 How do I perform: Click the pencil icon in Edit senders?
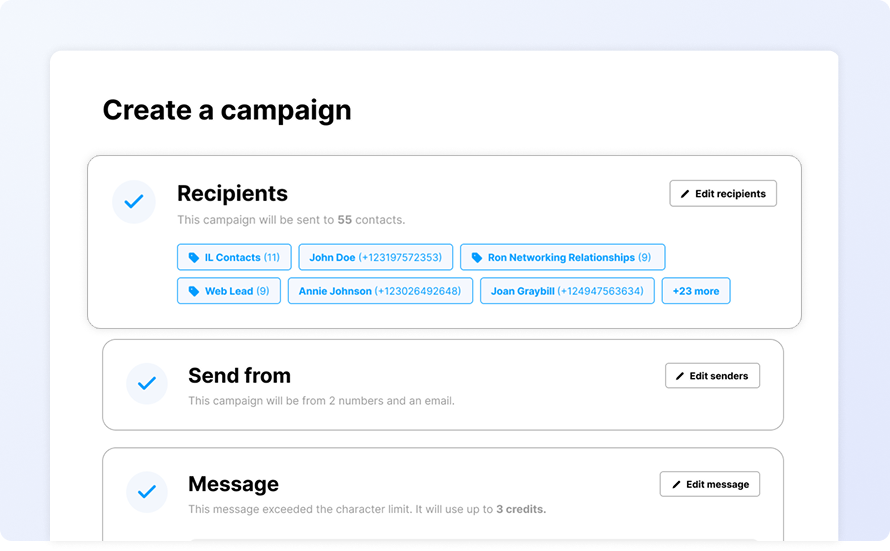(x=679, y=376)
